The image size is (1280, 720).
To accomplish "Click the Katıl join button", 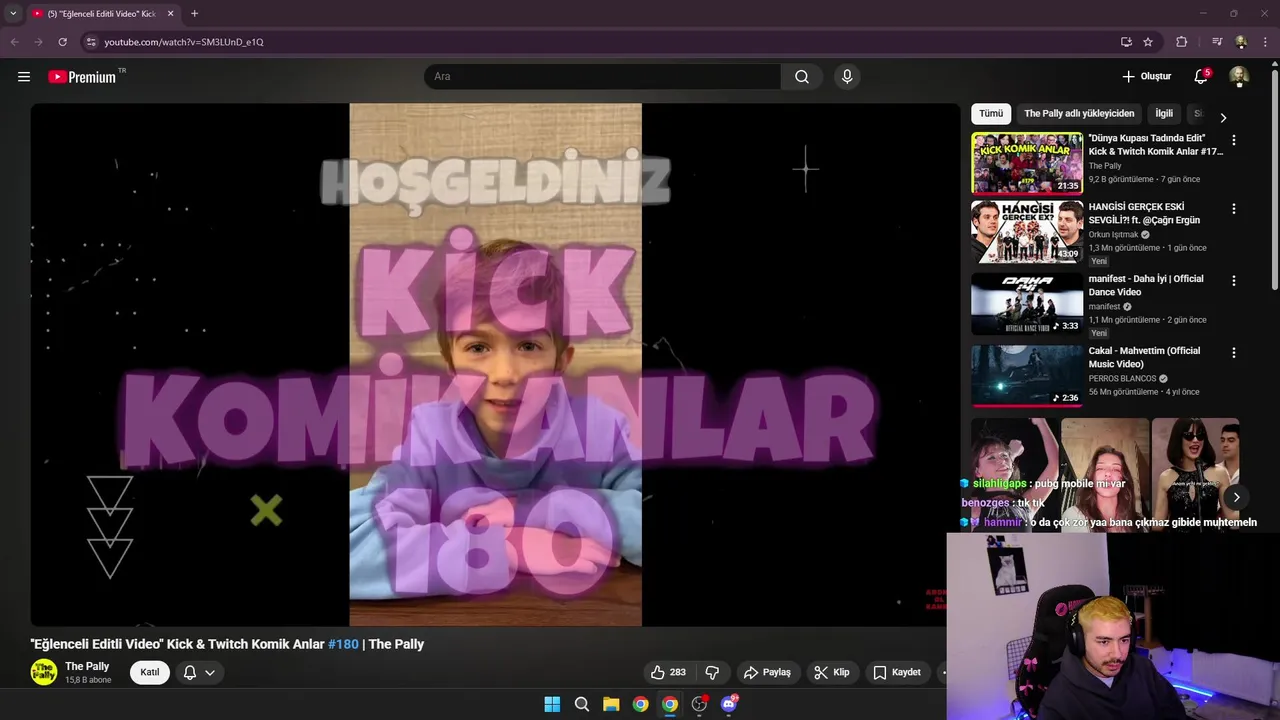I will point(149,672).
